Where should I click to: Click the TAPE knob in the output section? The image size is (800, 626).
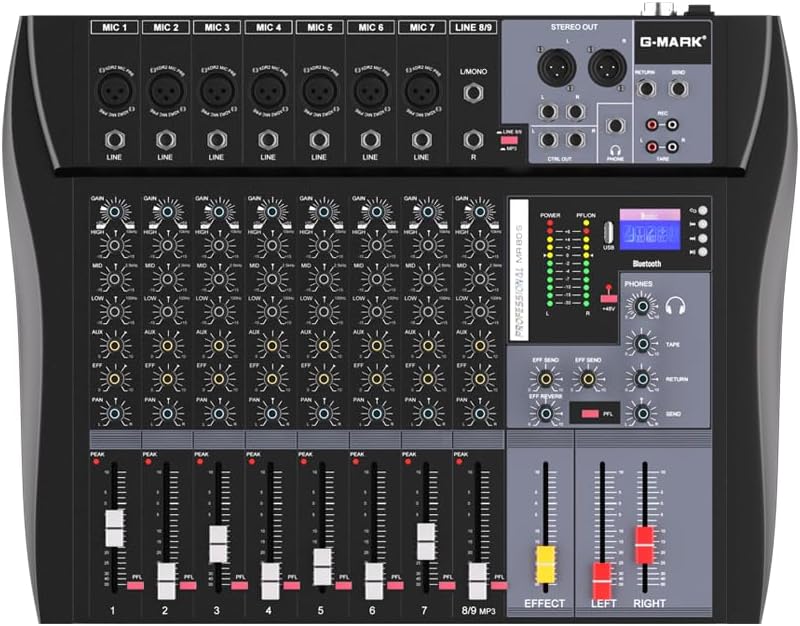tap(643, 344)
